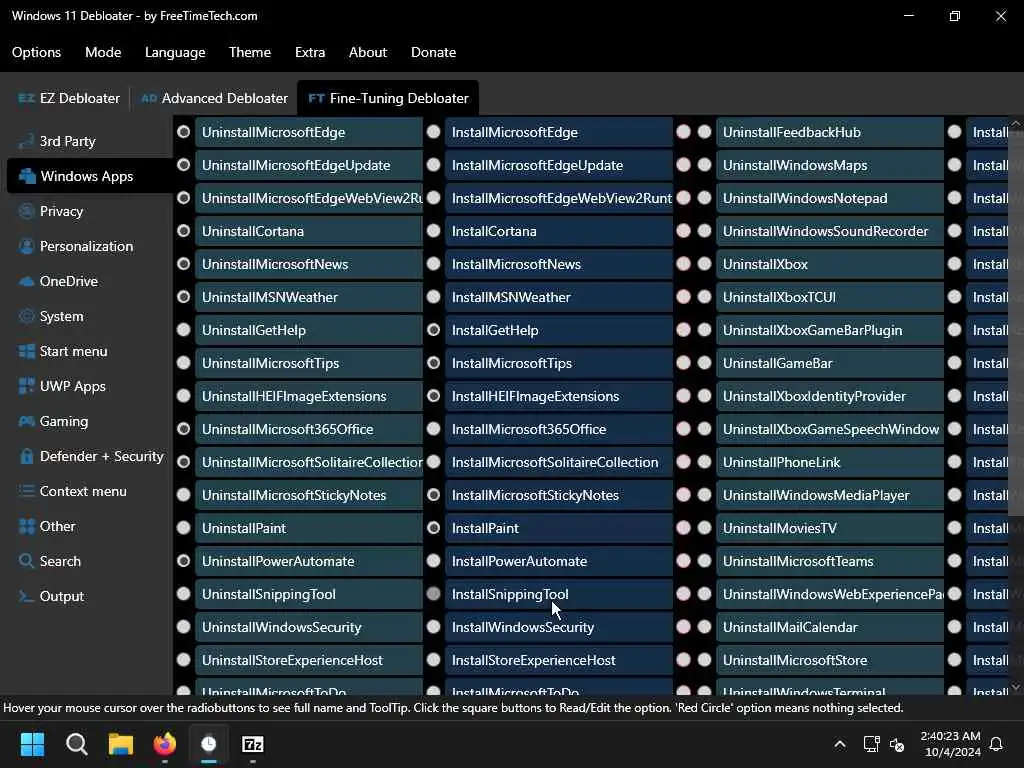Open the Defender + Security section

pyautogui.click(x=91, y=456)
